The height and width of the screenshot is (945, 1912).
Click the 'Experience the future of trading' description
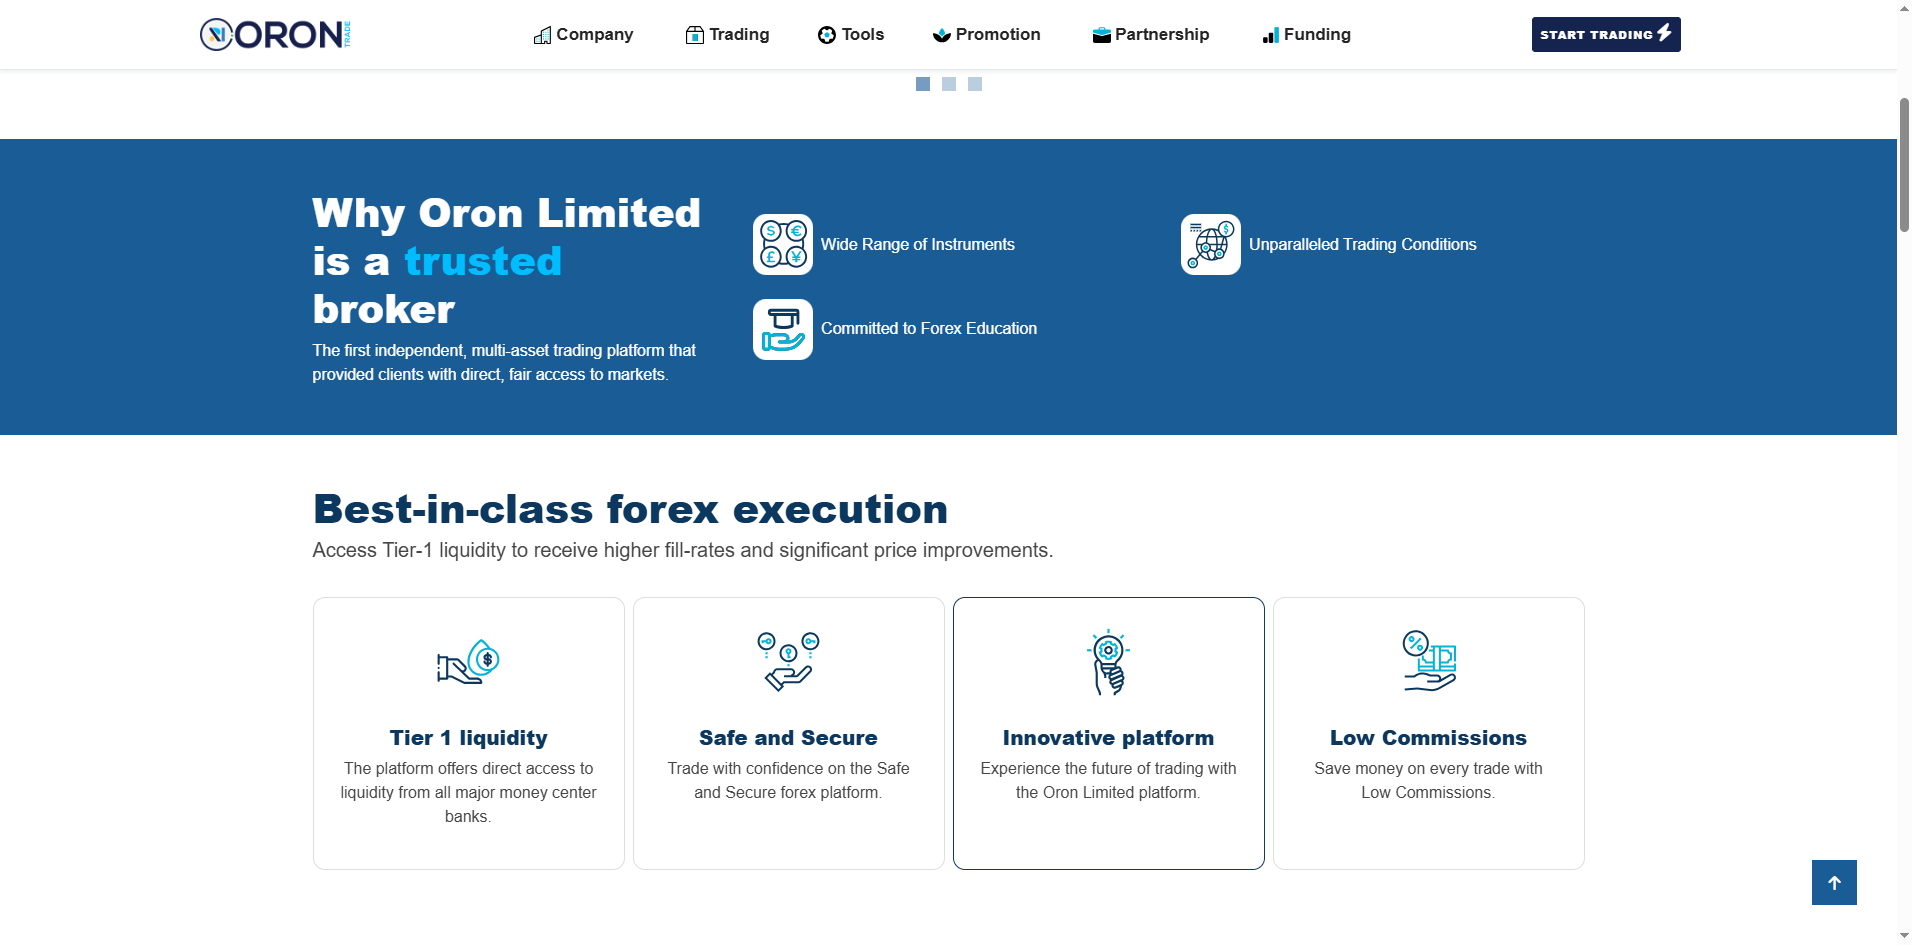click(x=1108, y=780)
